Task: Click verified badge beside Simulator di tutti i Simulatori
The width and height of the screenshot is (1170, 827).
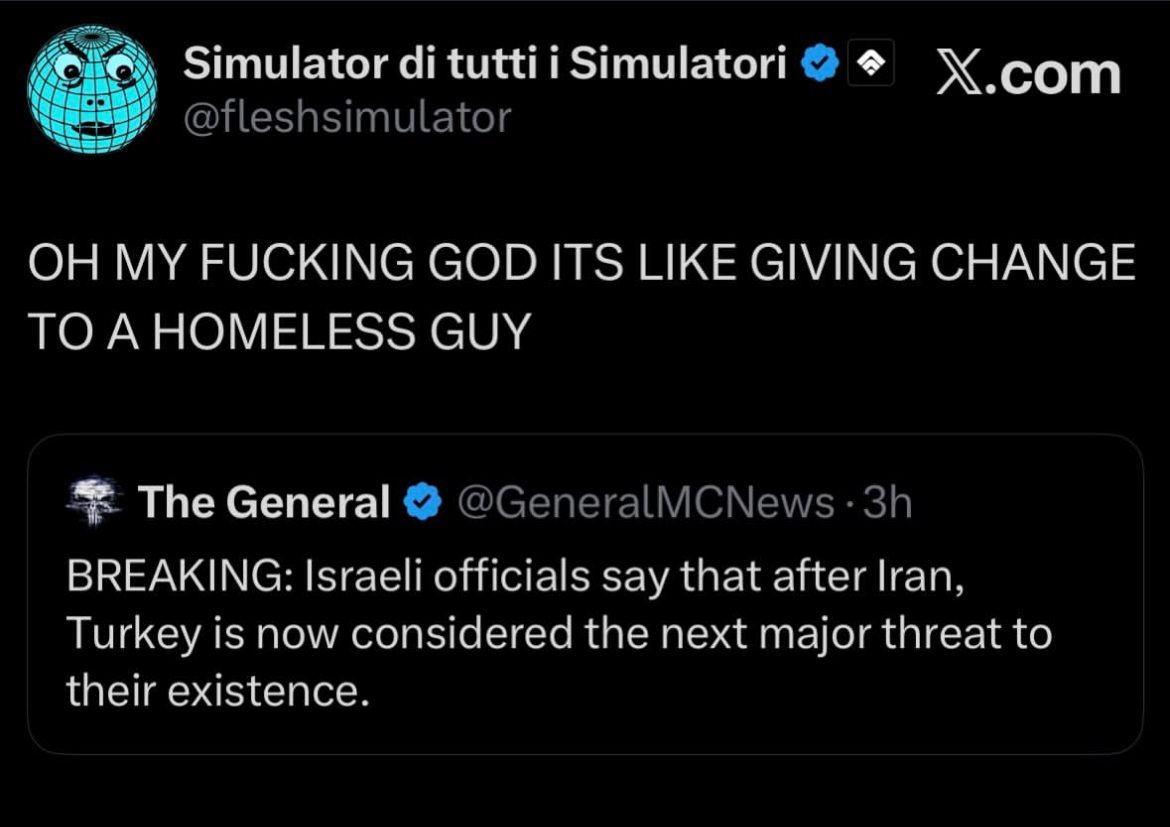Action: click(822, 66)
